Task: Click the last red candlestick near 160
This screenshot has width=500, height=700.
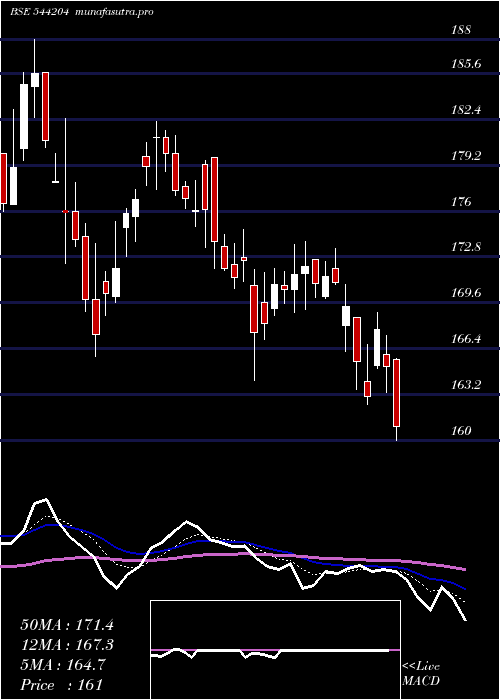Action: tap(396, 393)
